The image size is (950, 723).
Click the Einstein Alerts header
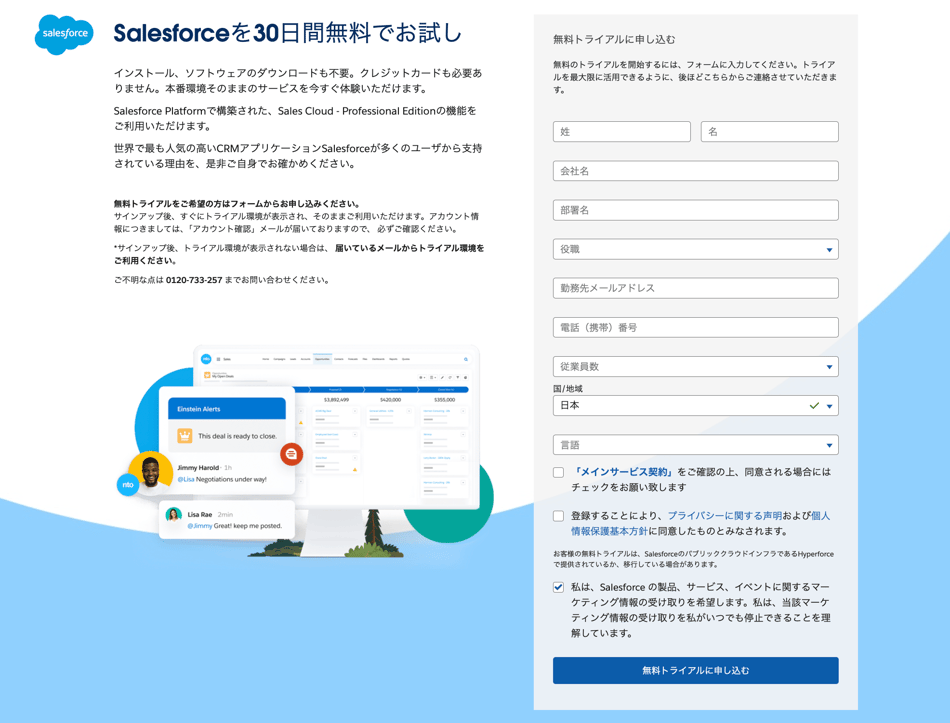(x=227, y=408)
